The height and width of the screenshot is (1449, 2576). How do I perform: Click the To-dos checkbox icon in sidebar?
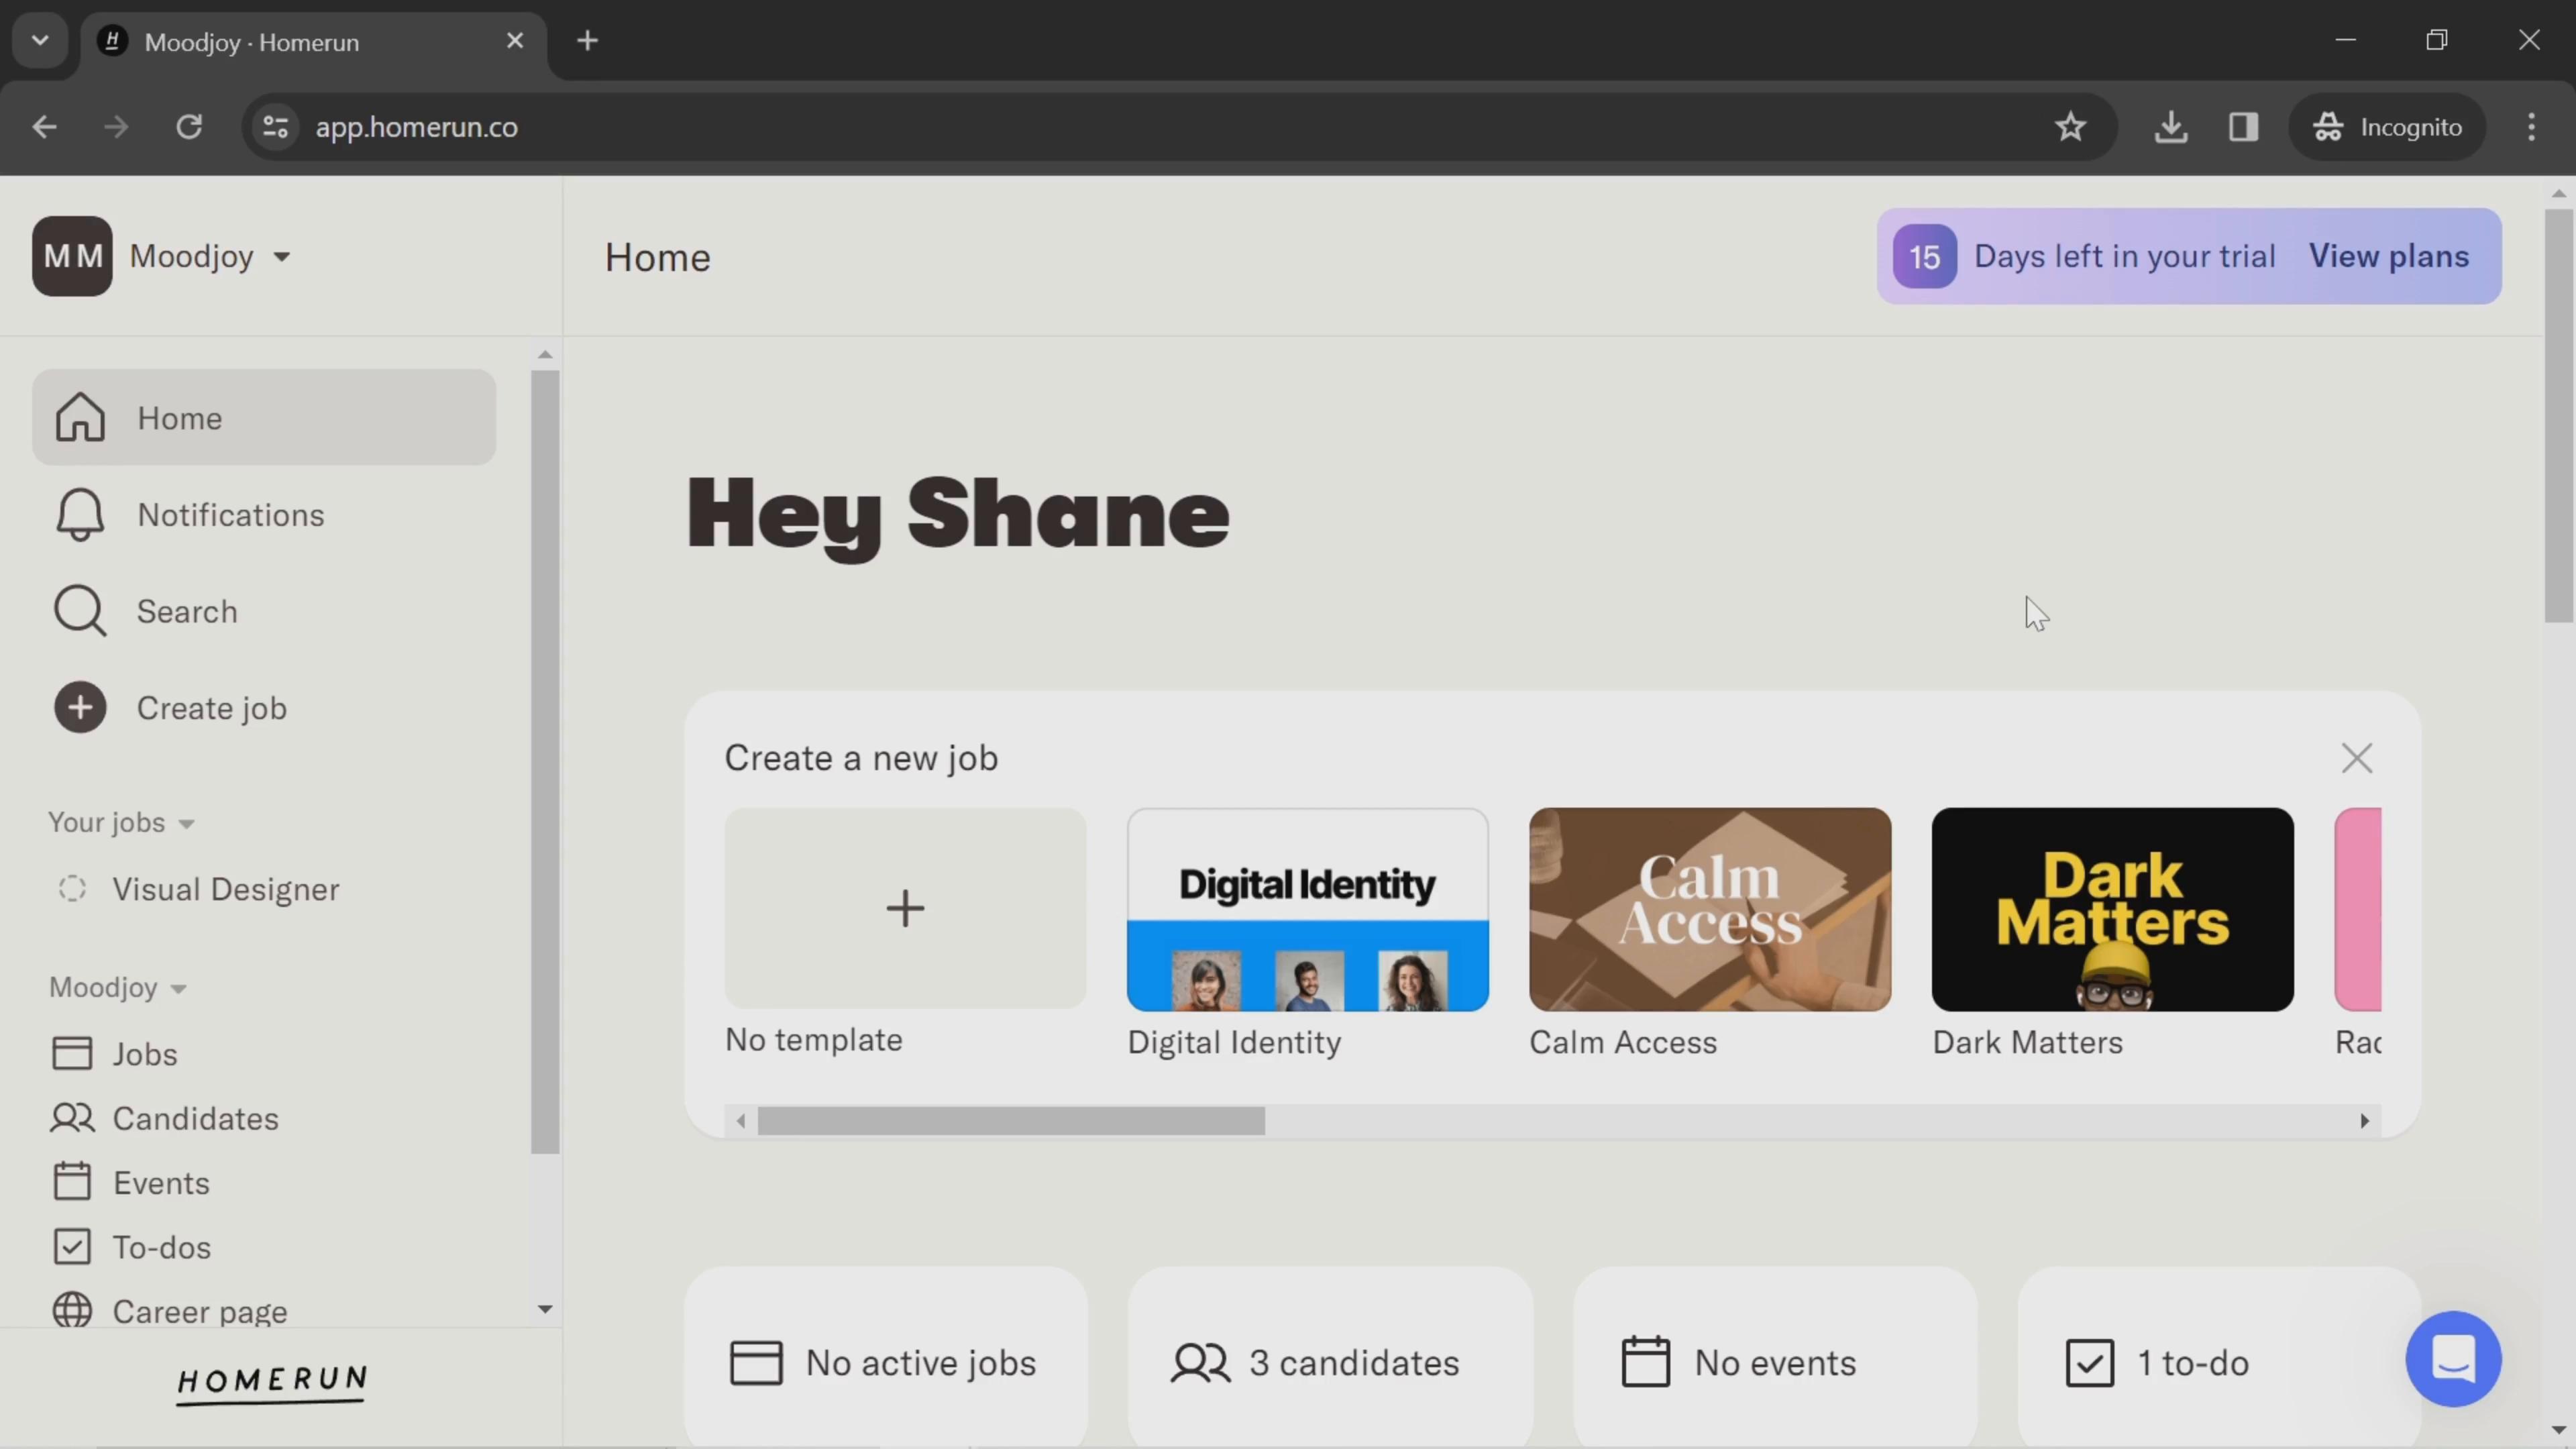pos(70,1247)
